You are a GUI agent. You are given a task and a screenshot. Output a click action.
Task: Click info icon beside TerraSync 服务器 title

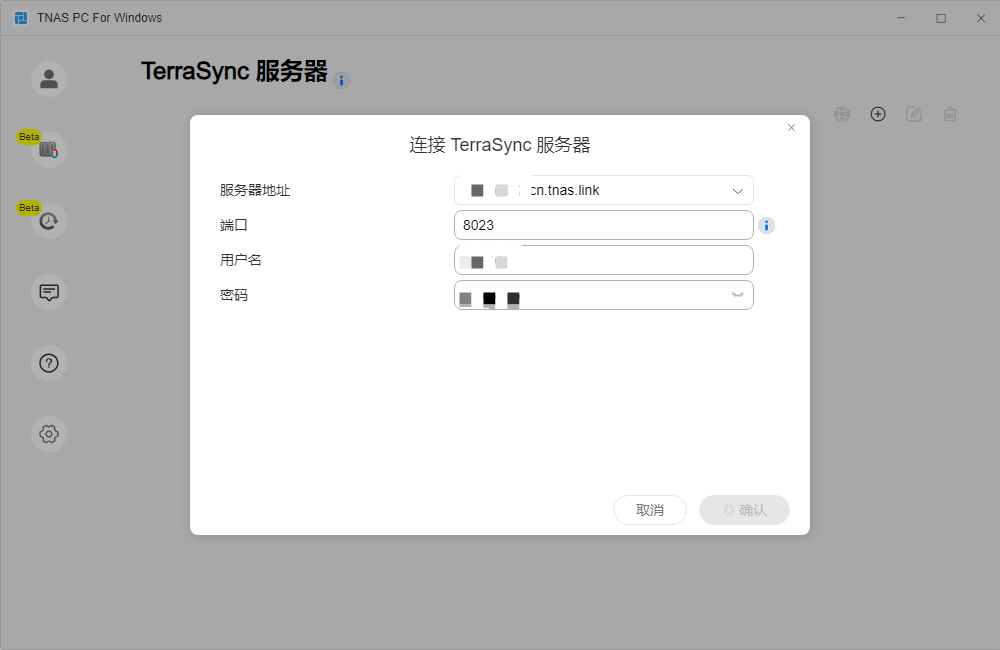pyautogui.click(x=341, y=80)
